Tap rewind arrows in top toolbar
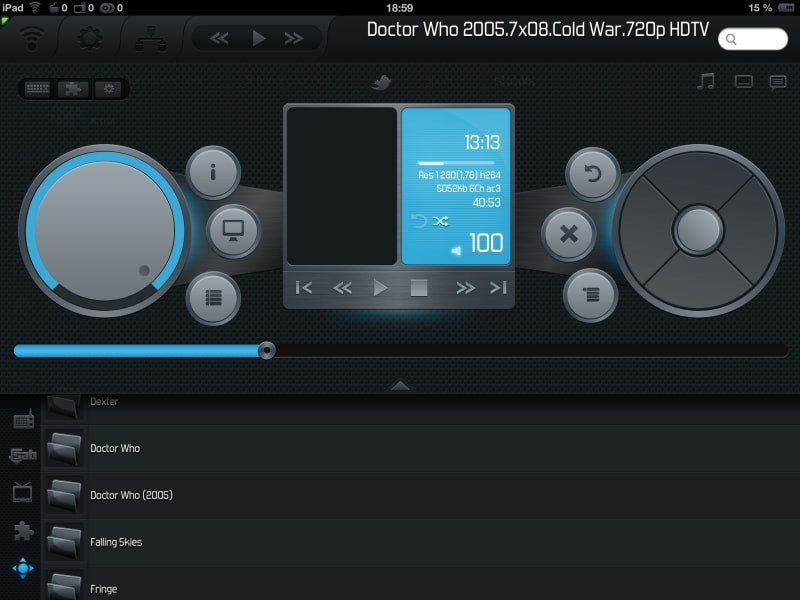Image resolution: width=800 pixels, height=600 pixels. 219,38
